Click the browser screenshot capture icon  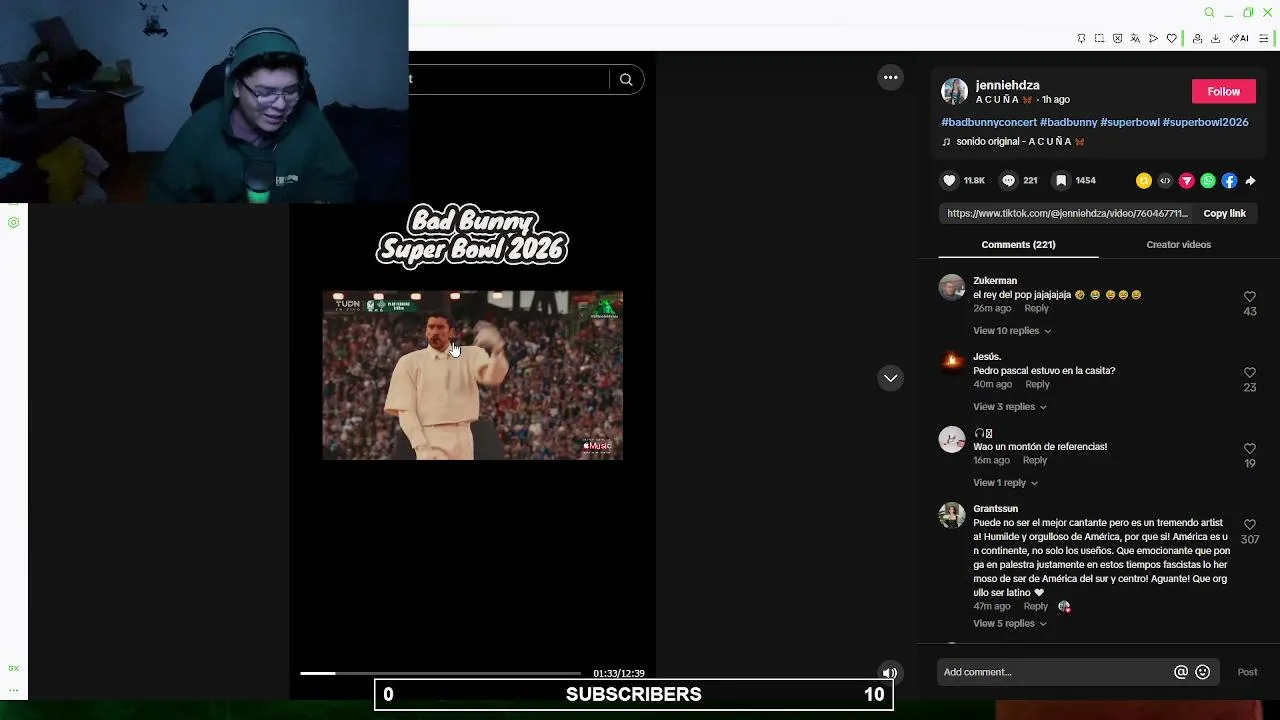click(x=1099, y=39)
